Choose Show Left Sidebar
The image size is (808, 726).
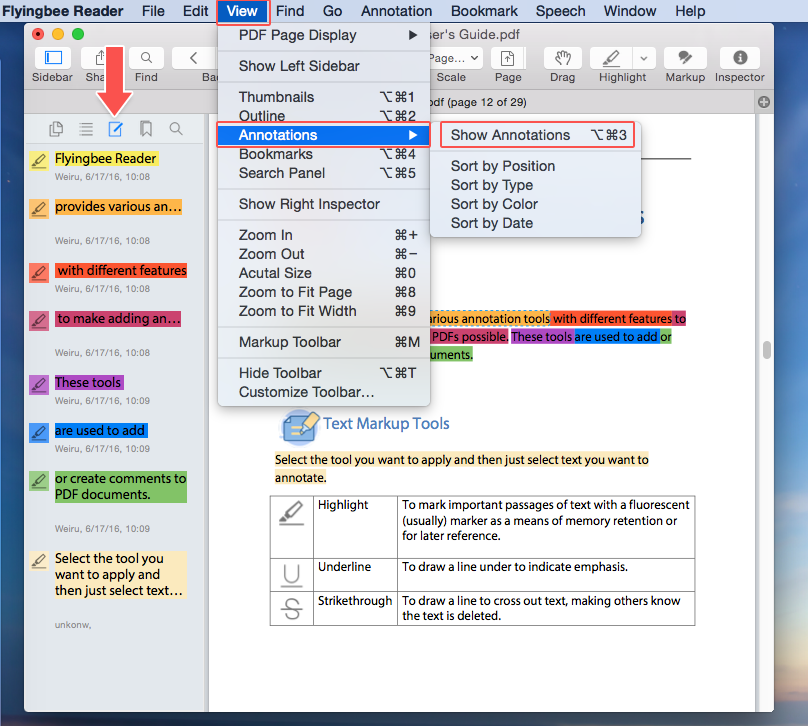[324, 66]
